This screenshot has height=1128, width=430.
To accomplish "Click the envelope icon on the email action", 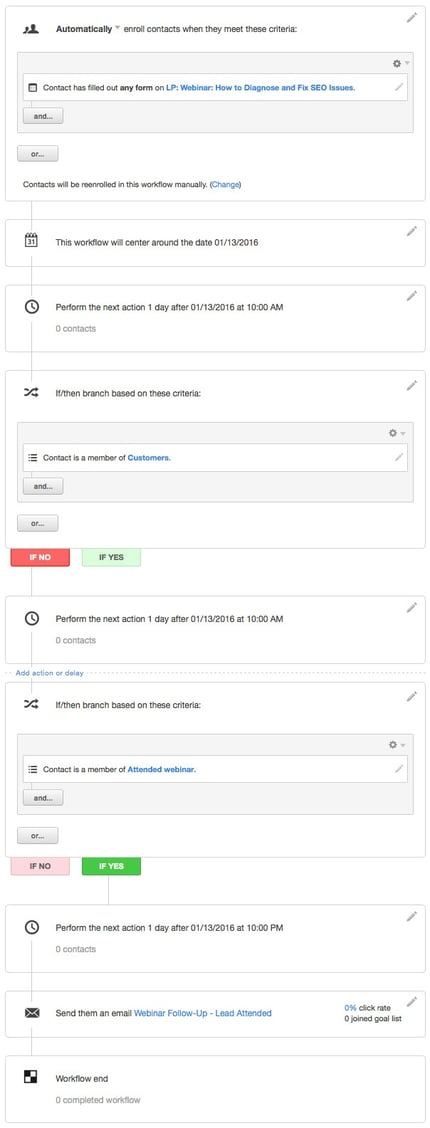I will pyautogui.click(x=32, y=1013).
